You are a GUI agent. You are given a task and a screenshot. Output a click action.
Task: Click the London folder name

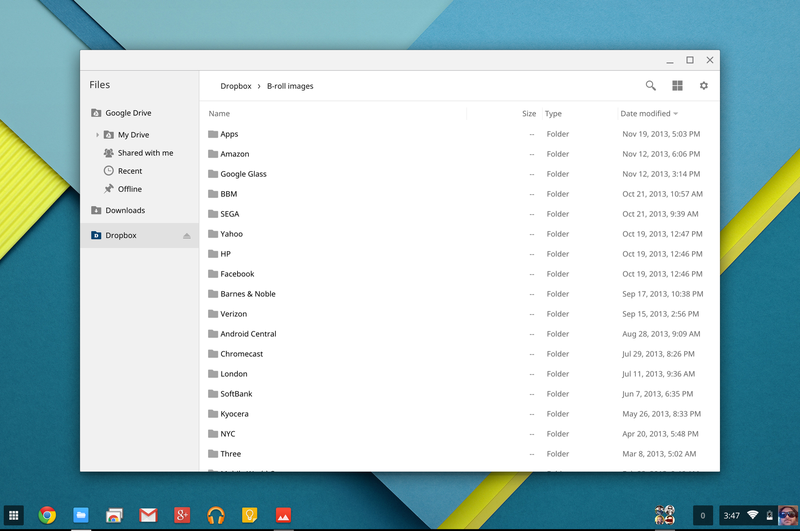pyautogui.click(x=234, y=374)
